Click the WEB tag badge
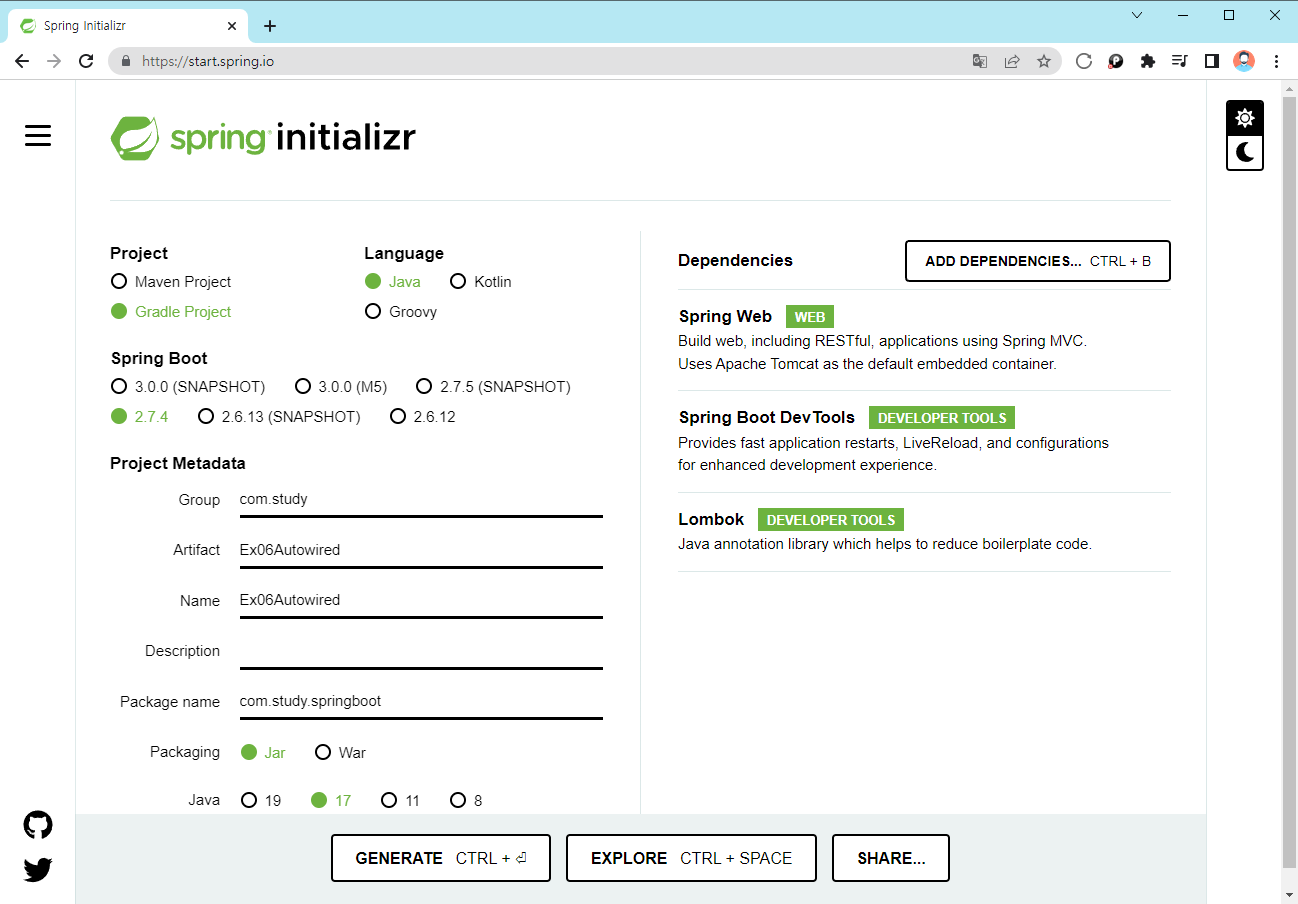This screenshot has width=1298, height=904. (x=810, y=317)
